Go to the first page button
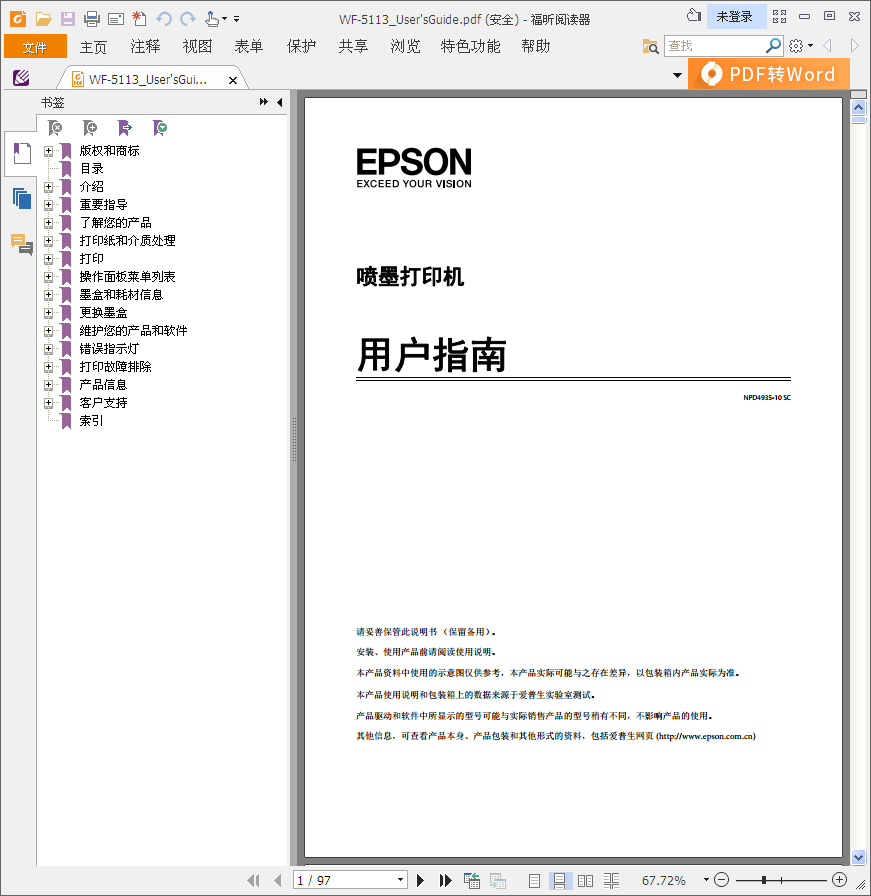The image size is (871, 896). 253,881
